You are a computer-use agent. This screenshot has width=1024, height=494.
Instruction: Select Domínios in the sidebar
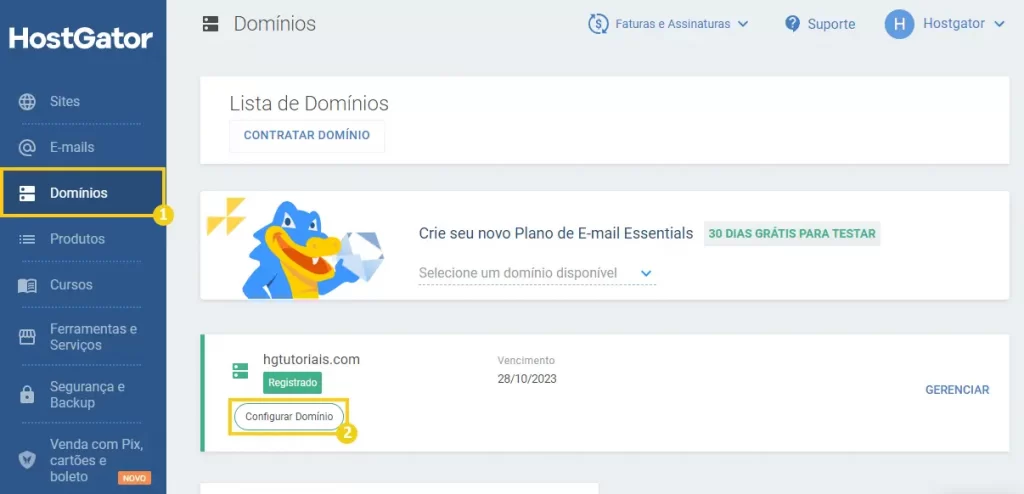[83, 193]
